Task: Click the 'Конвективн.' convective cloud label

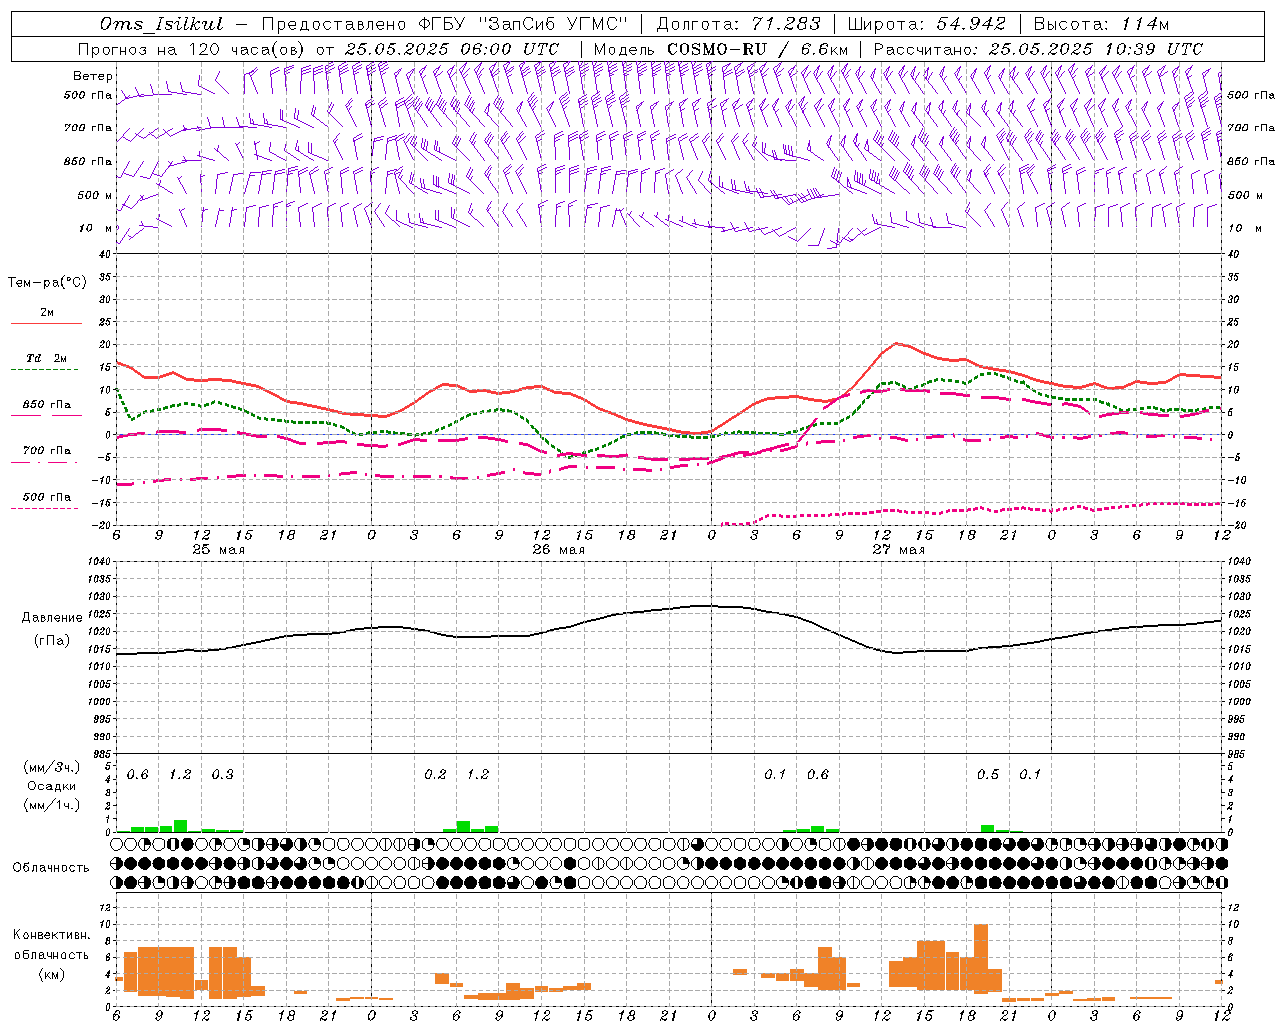Action: [x=51, y=935]
